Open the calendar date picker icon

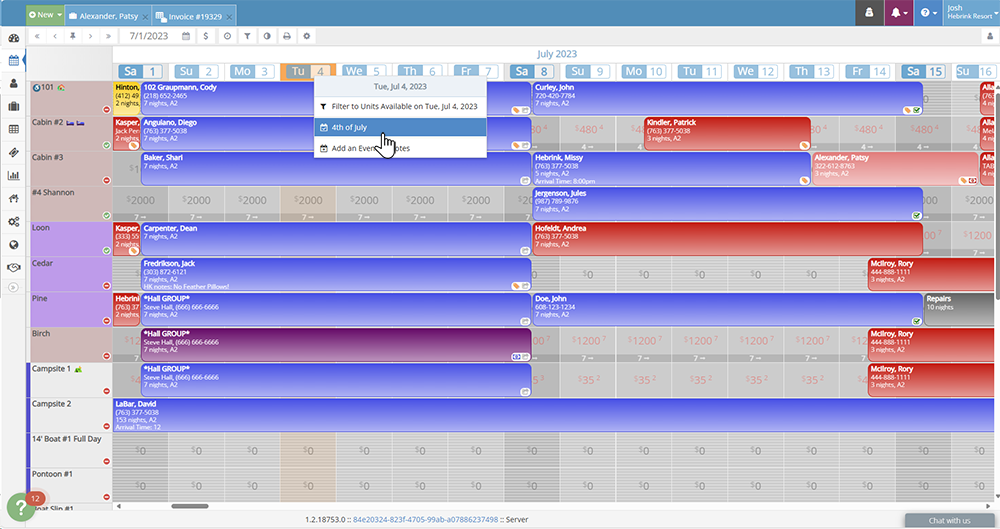186,36
